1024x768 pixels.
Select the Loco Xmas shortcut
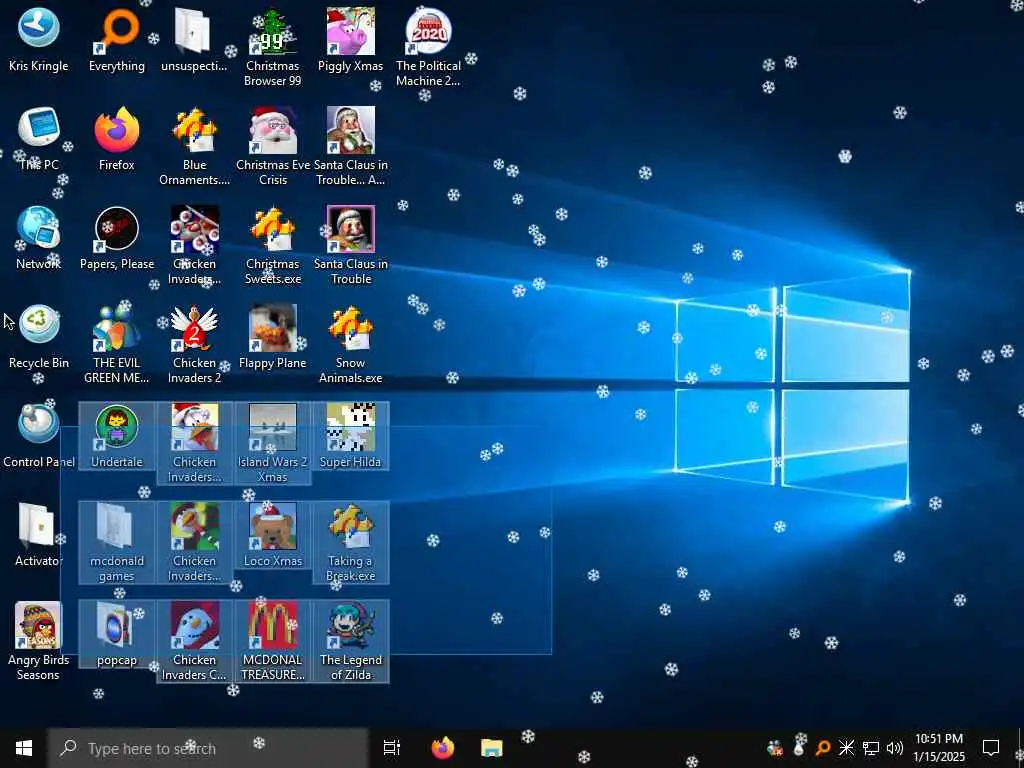[272, 536]
